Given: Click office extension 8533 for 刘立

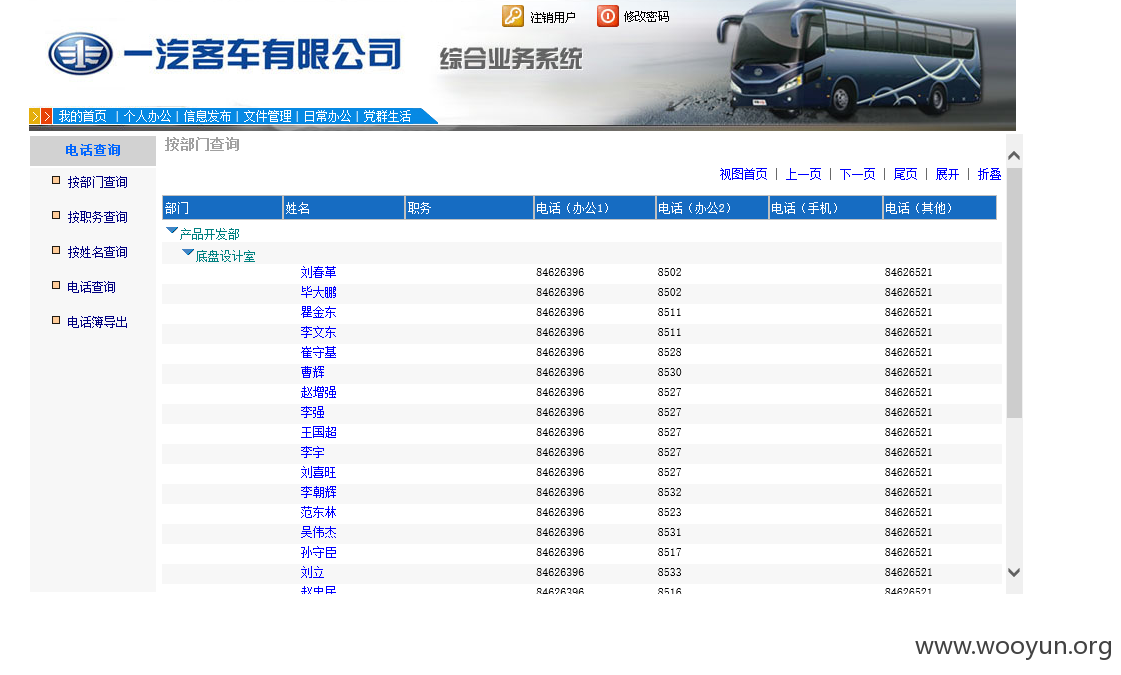Looking at the screenshot, I should (669, 573).
